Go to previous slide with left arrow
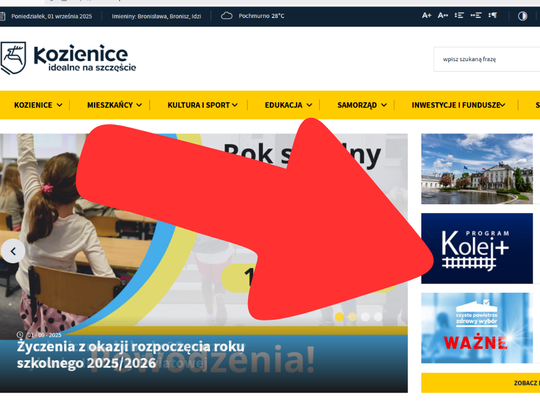The image size is (540, 407). pyautogui.click(x=13, y=251)
